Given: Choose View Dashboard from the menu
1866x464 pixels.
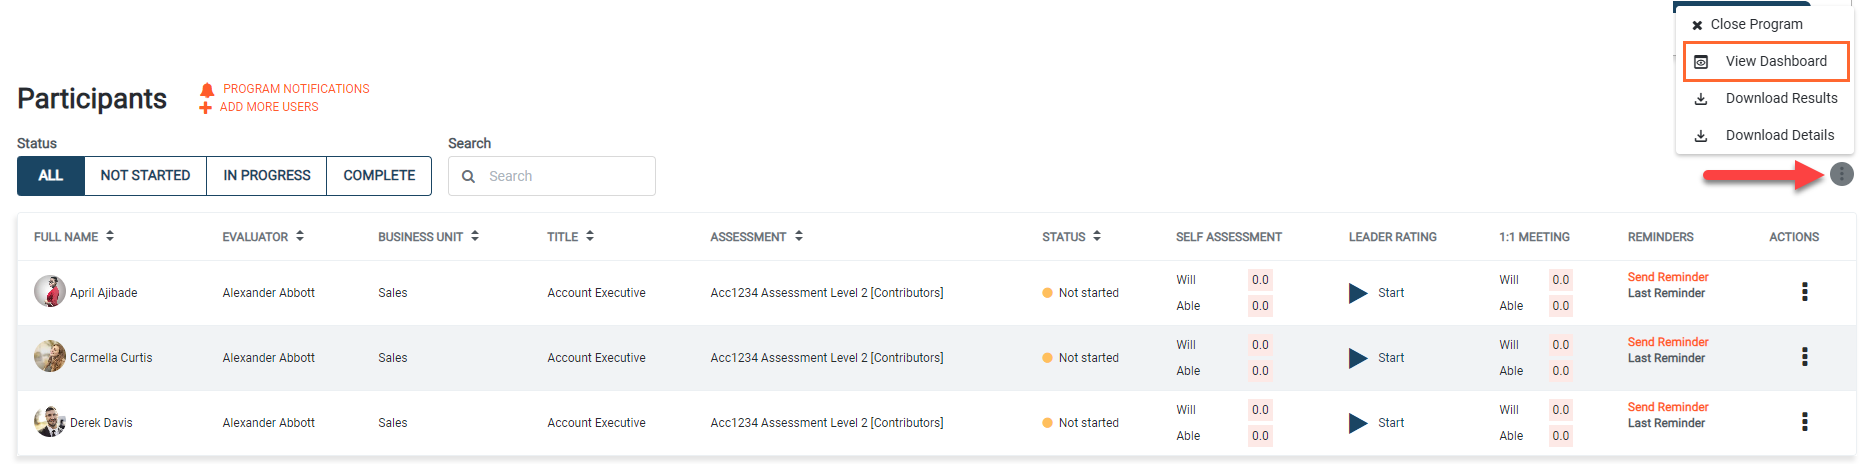Looking at the screenshot, I should coord(1766,61).
